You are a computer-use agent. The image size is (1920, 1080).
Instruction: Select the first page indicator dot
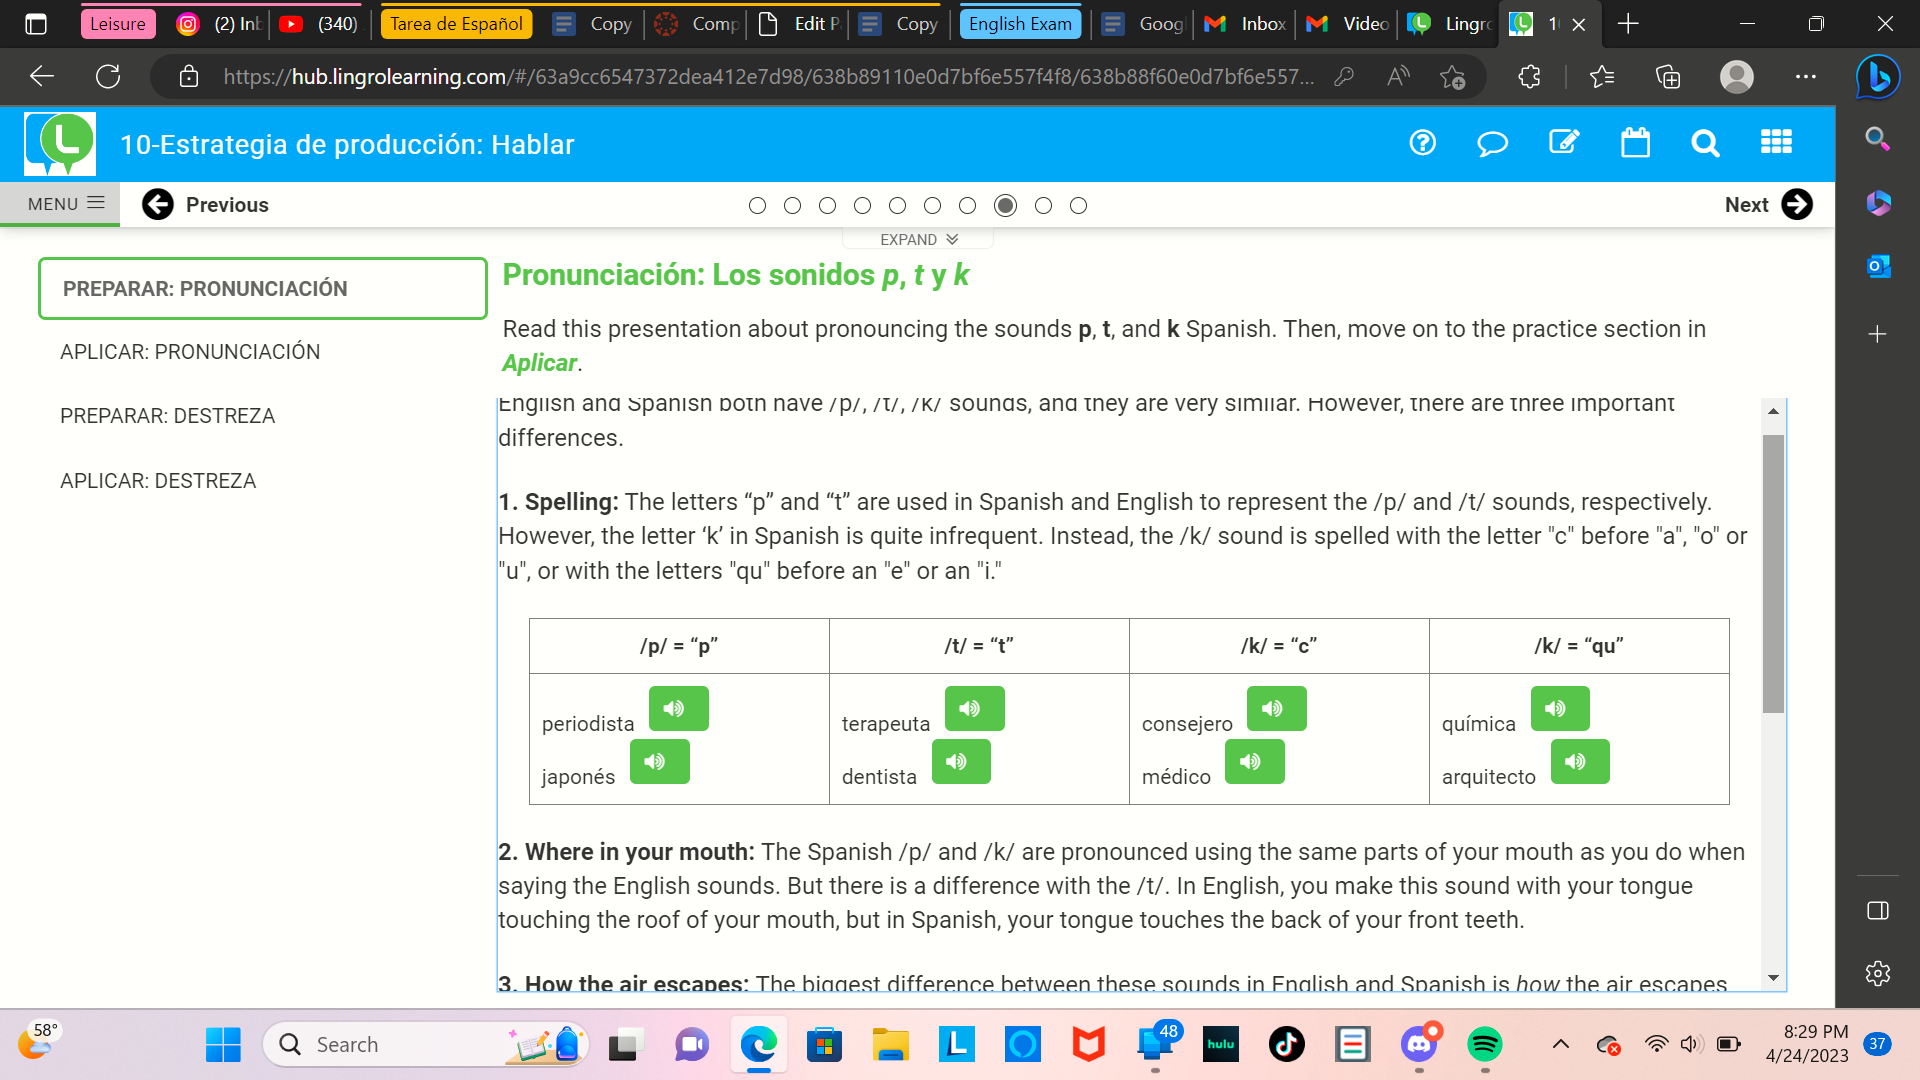pyautogui.click(x=757, y=206)
